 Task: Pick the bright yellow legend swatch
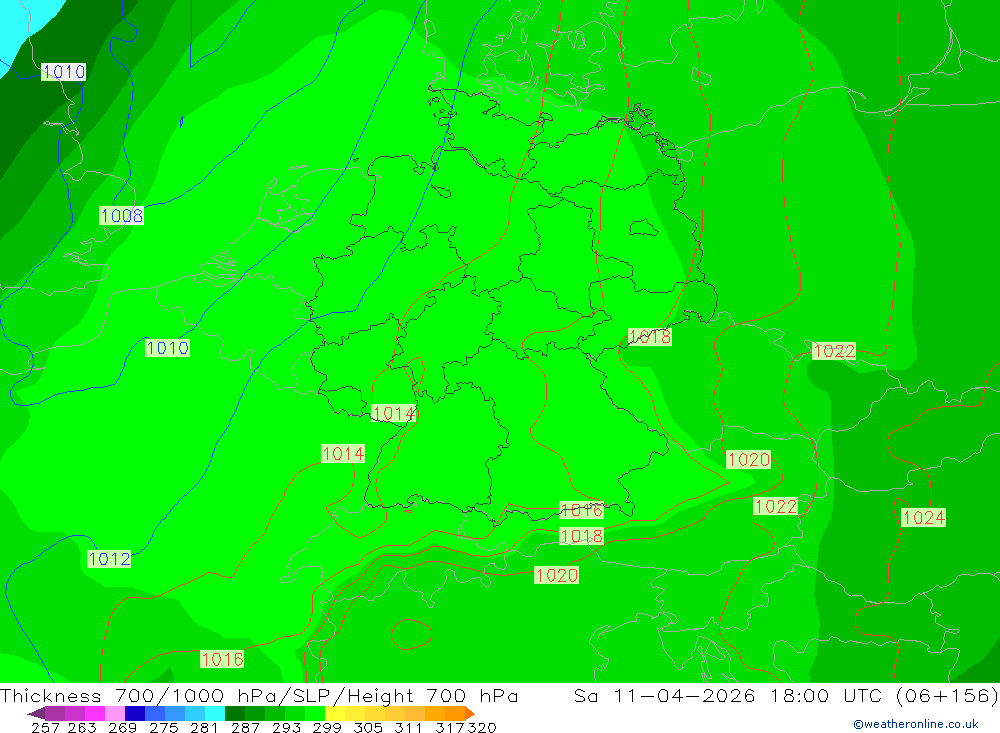tap(335, 713)
